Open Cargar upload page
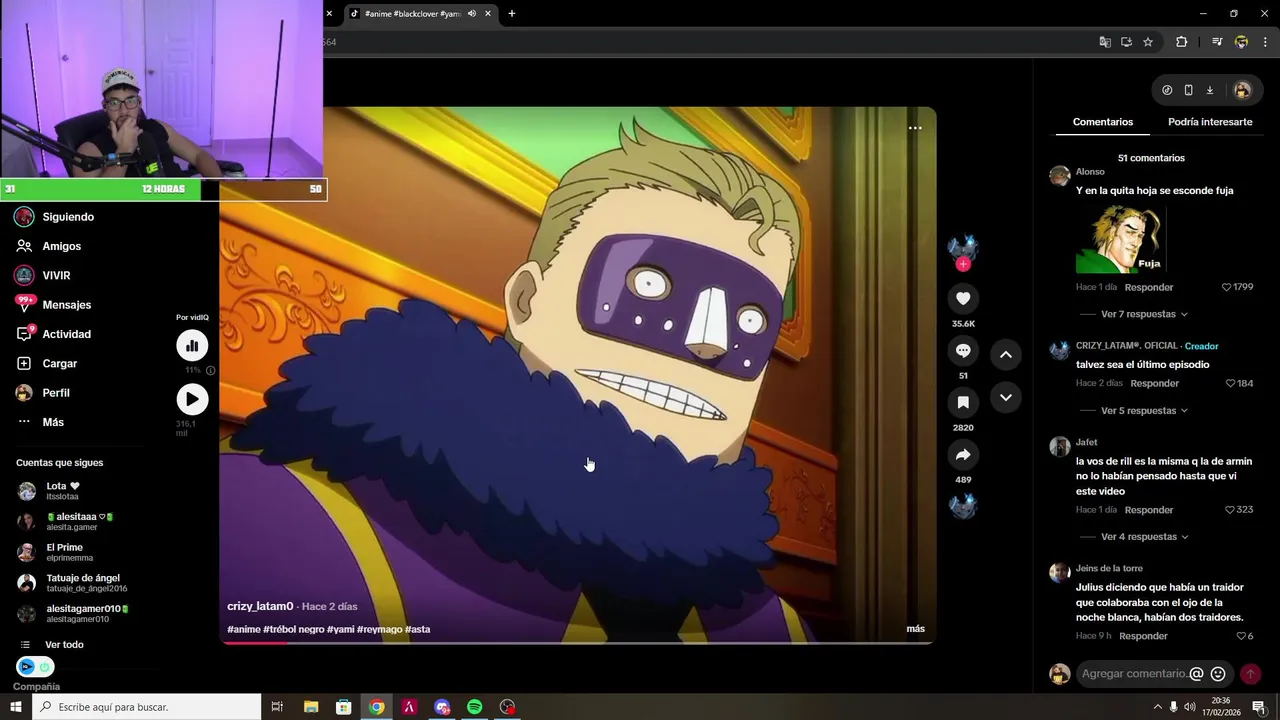Viewport: 1280px width, 720px height. (x=59, y=363)
